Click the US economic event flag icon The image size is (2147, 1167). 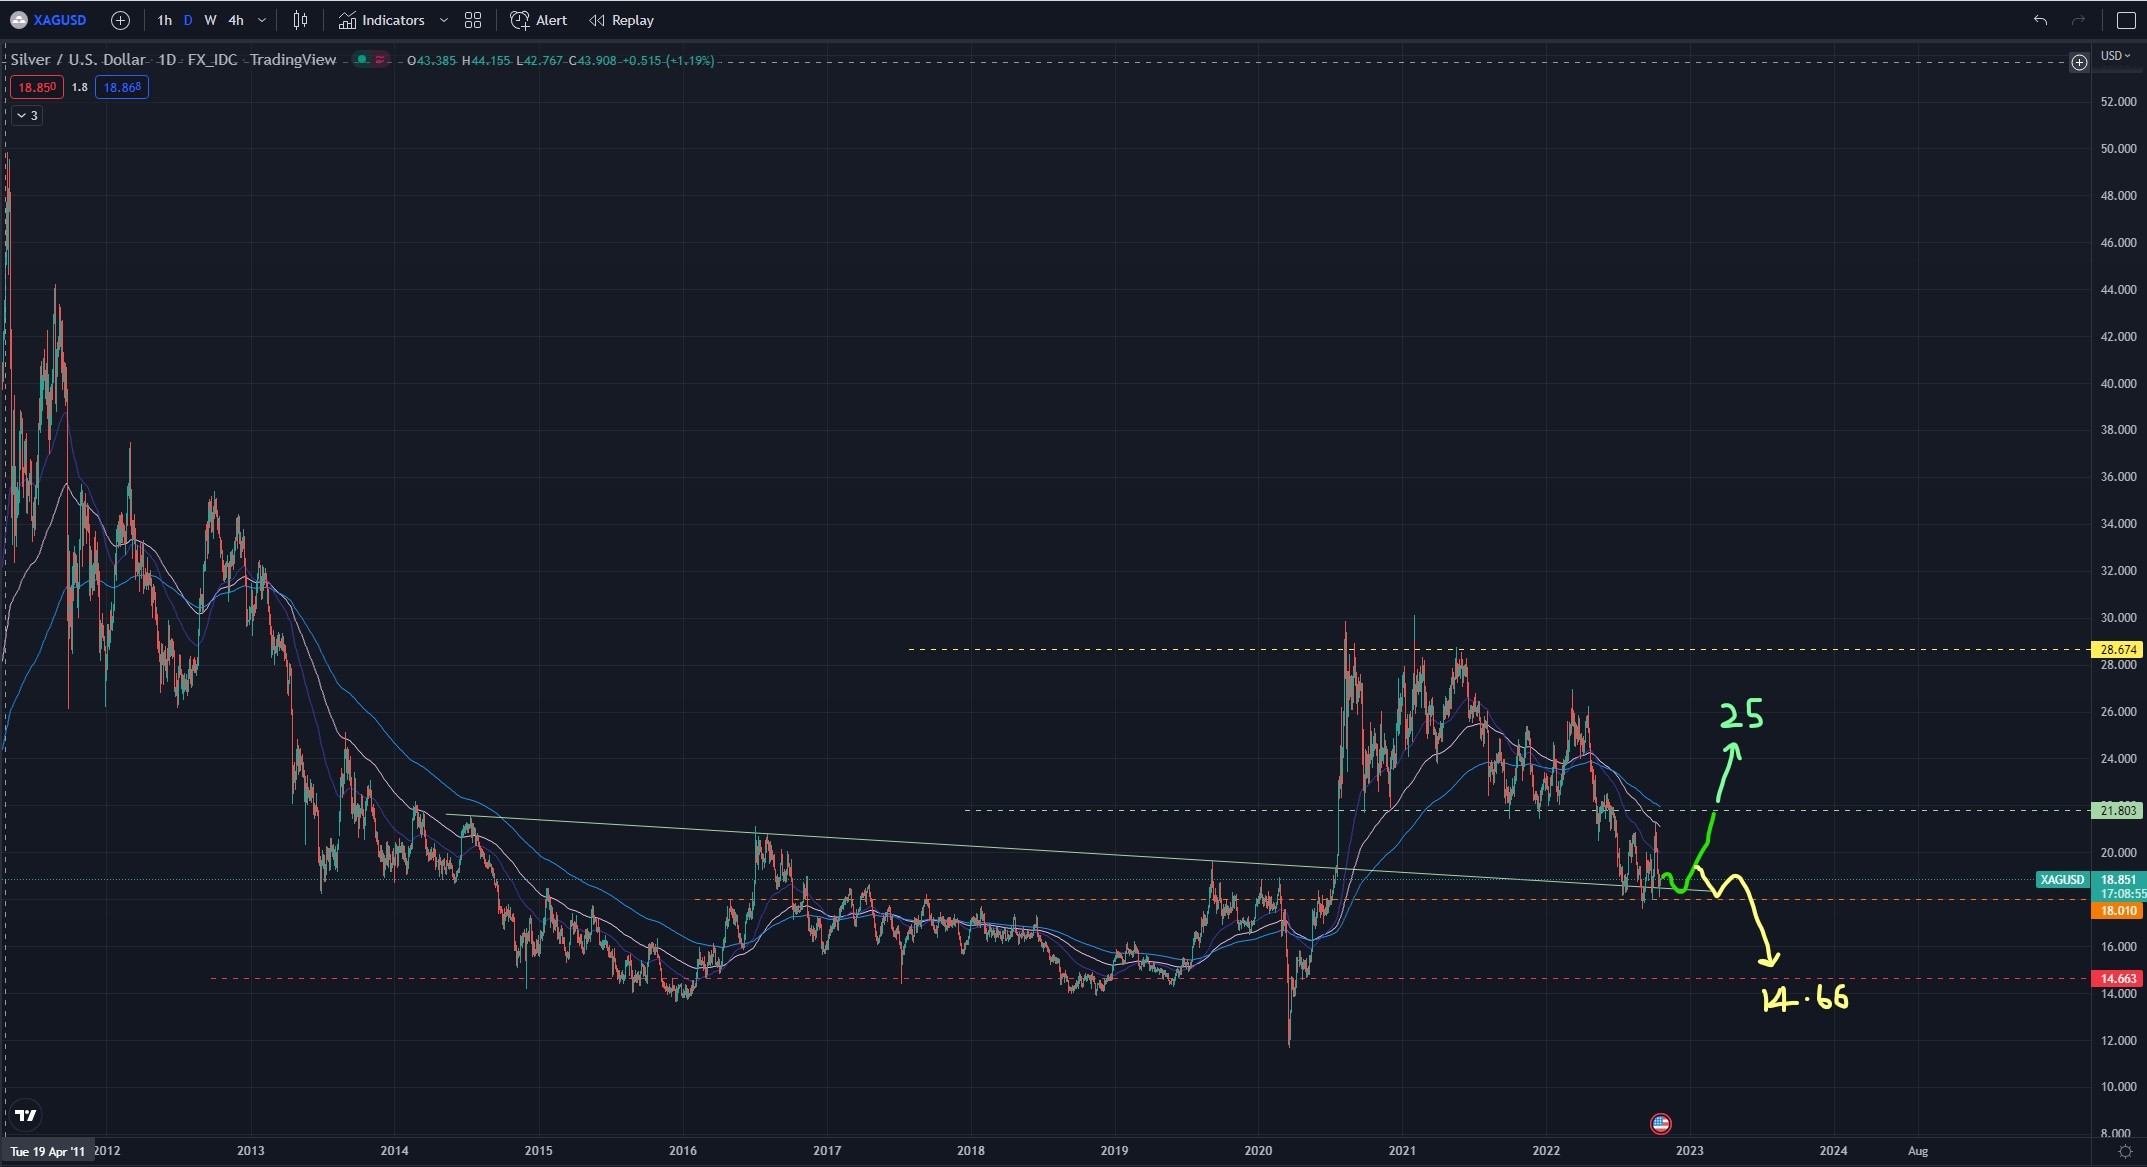tap(1660, 1123)
